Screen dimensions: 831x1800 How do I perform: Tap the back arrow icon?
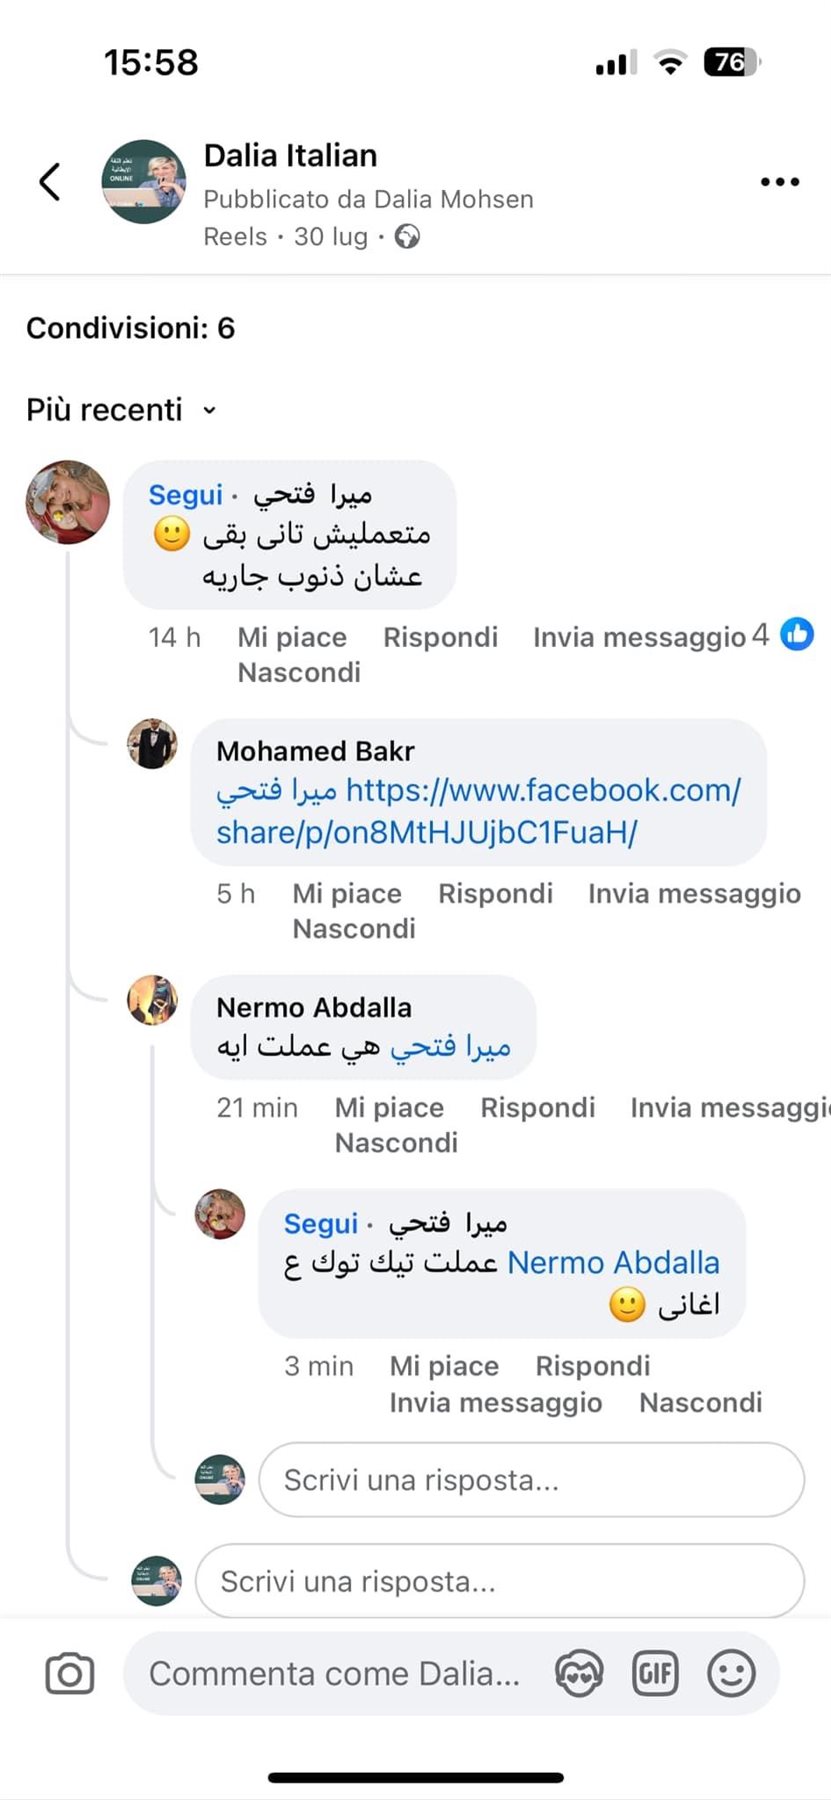click(x=50, y=182)
